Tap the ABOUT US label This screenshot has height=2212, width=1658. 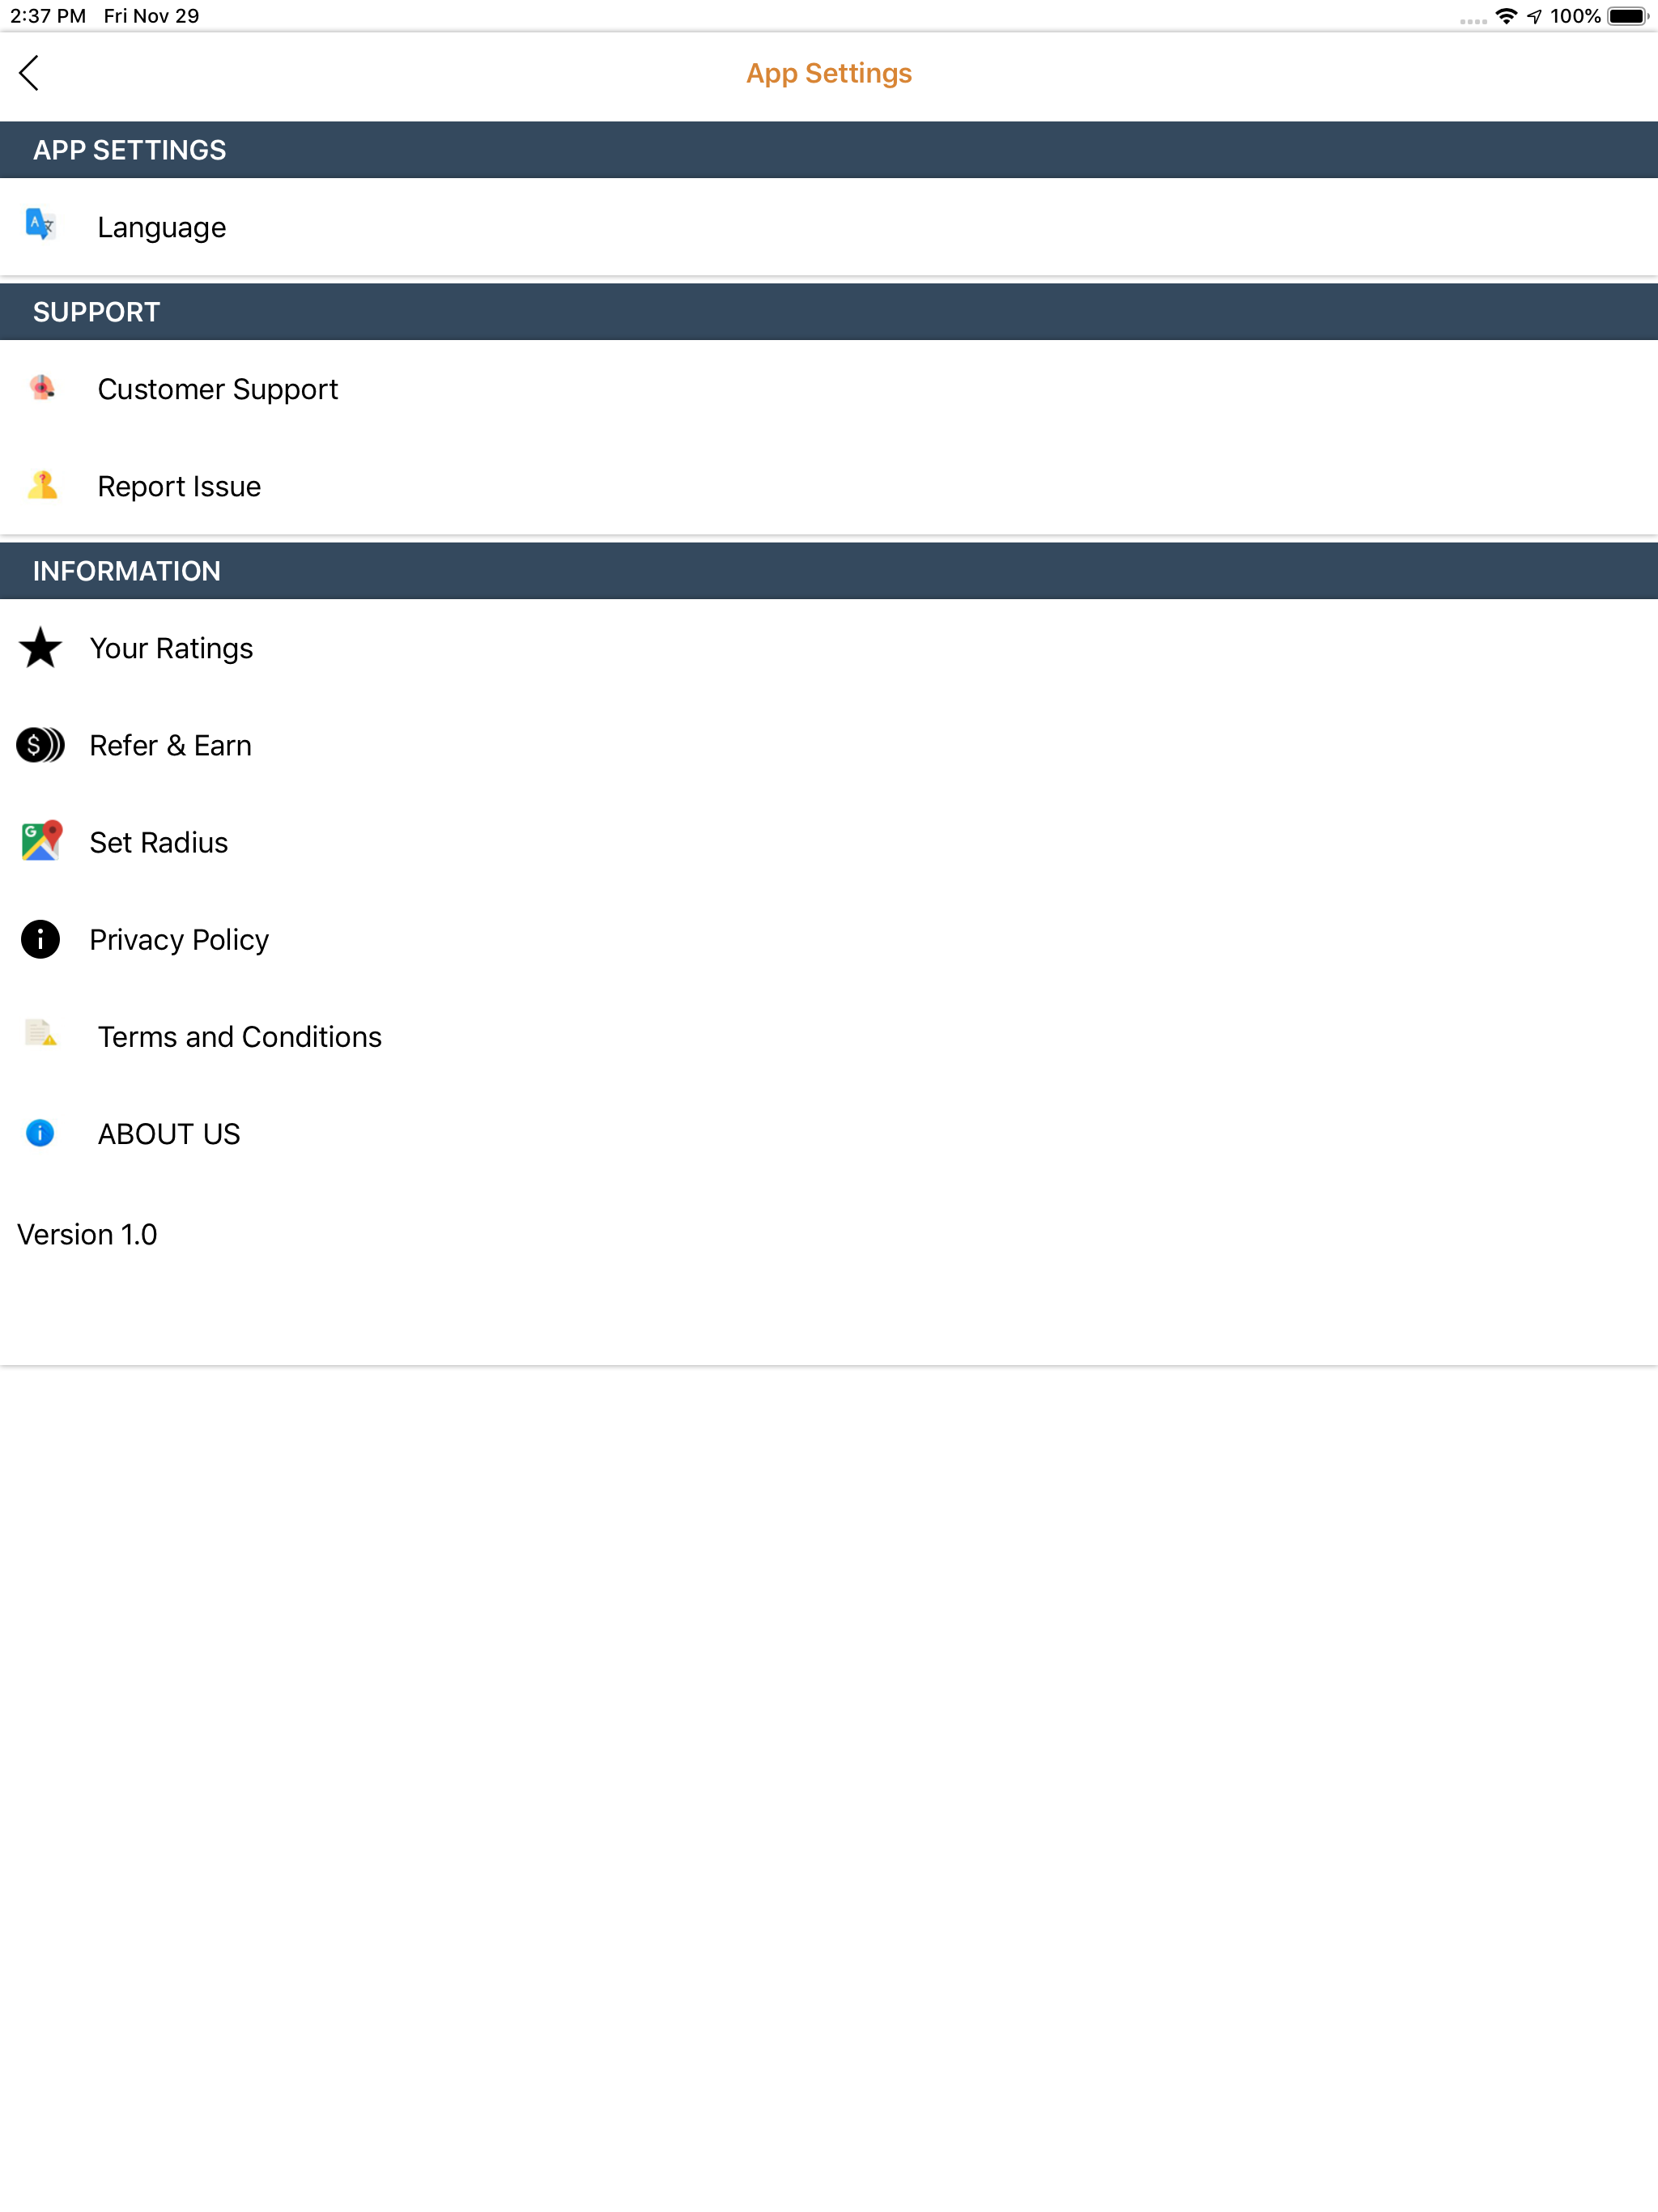[x=169, y=1134]
